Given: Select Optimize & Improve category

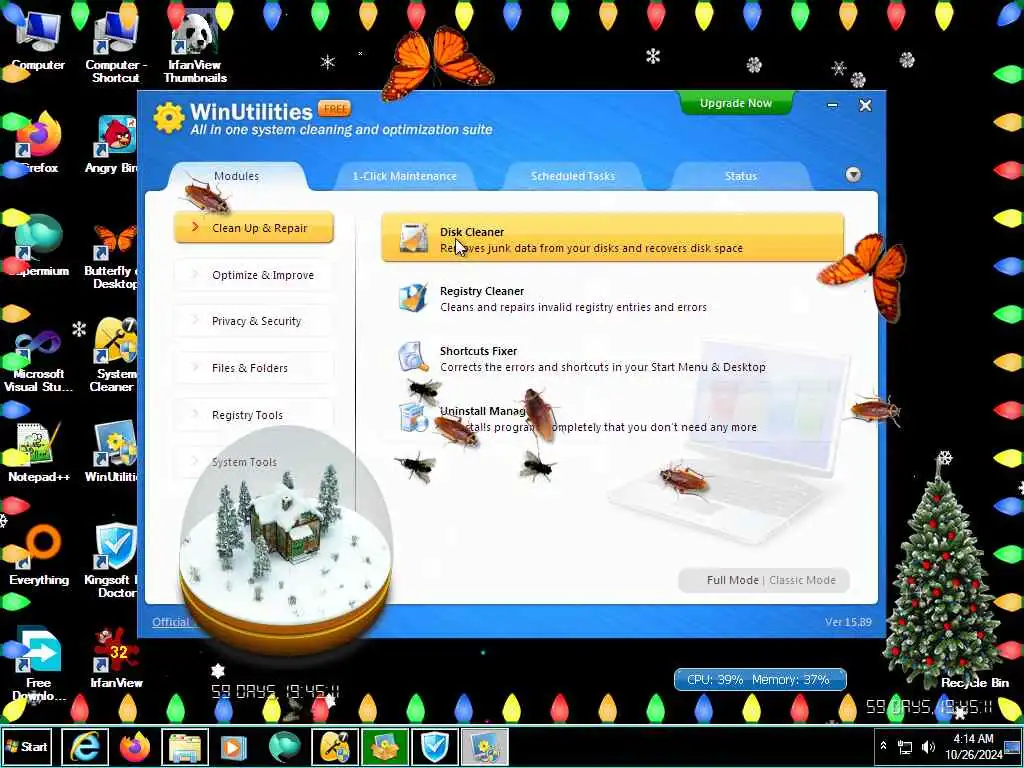Looking at the screenshot, I should [x=254, y=275].
